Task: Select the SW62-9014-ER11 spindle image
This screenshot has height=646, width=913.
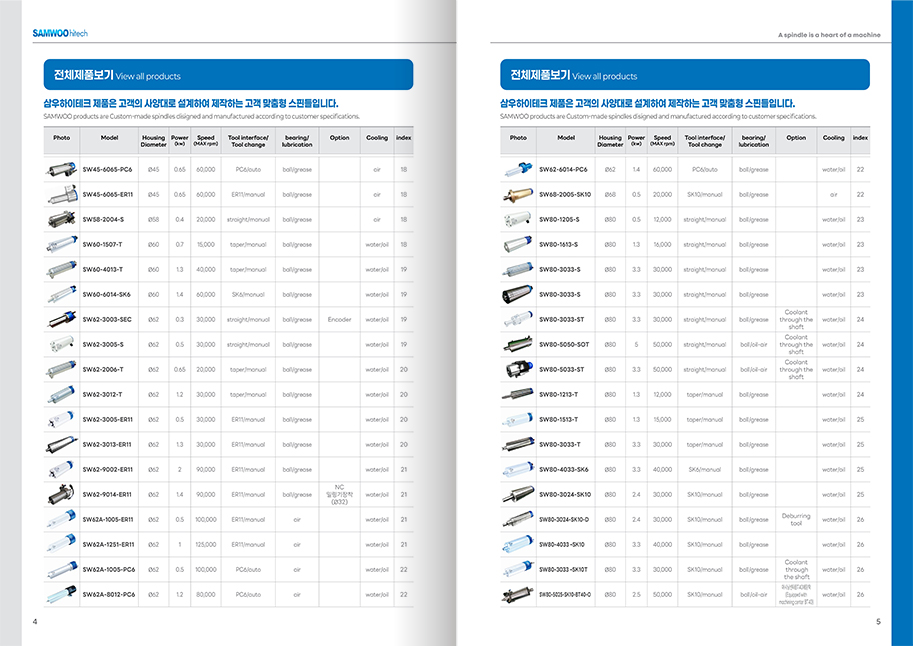Action: coord(61,494)
